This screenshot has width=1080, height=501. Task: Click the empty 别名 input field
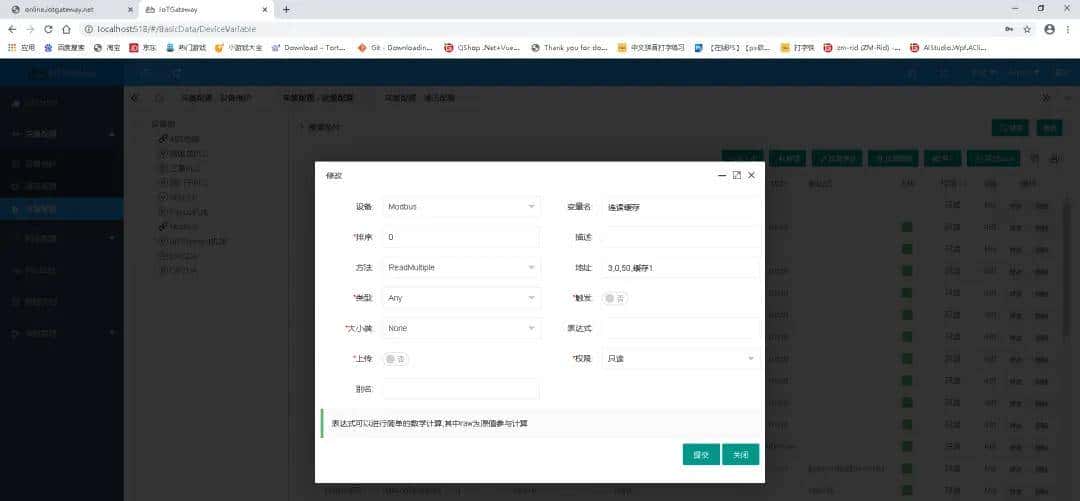click(x=461, y=389)
